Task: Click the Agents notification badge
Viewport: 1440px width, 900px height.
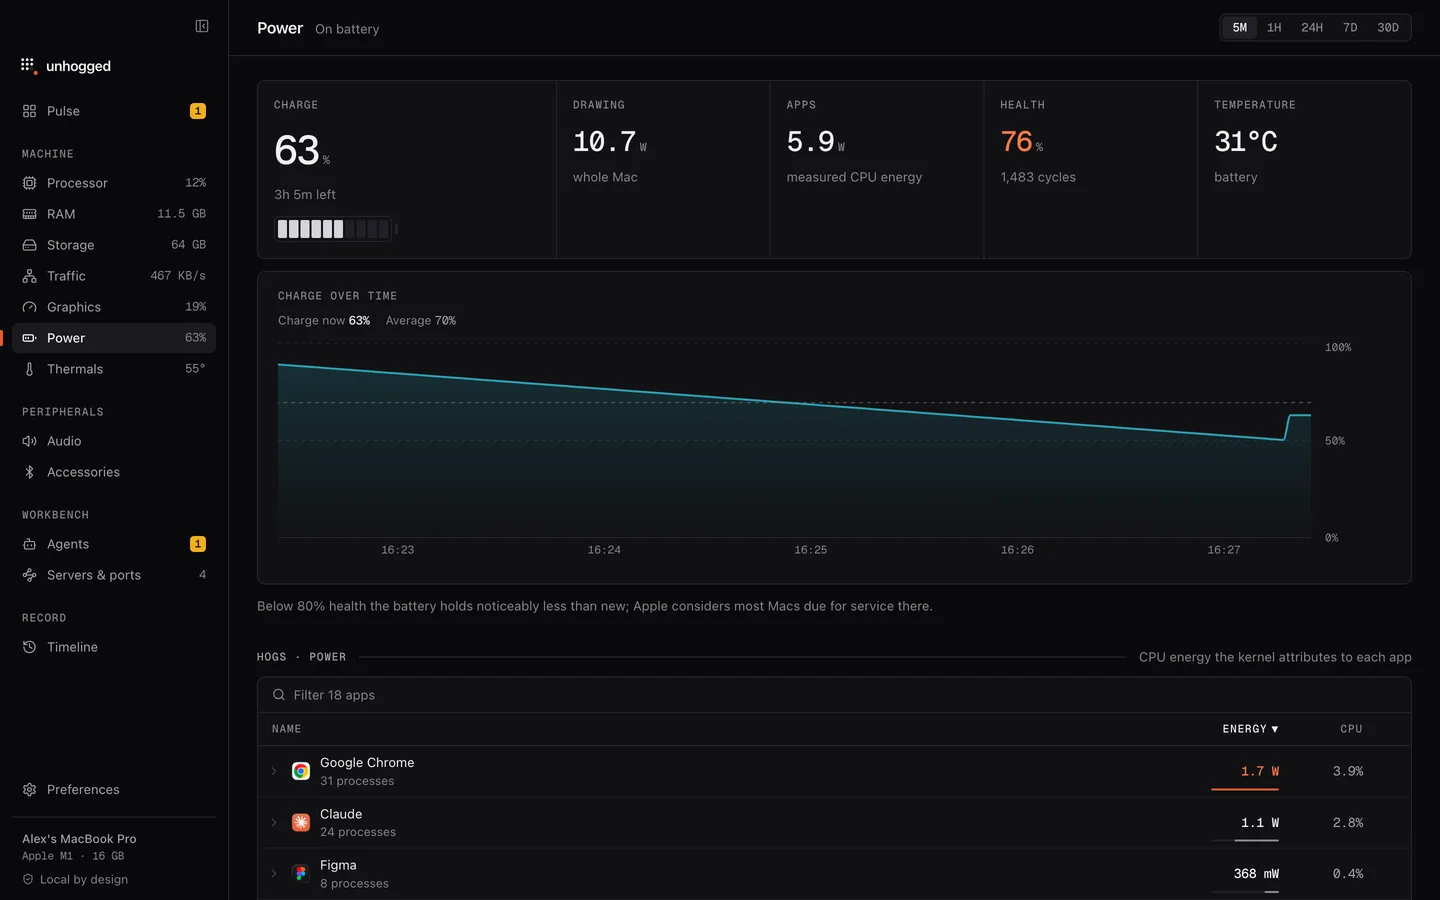Action: (x=198, y=544)
